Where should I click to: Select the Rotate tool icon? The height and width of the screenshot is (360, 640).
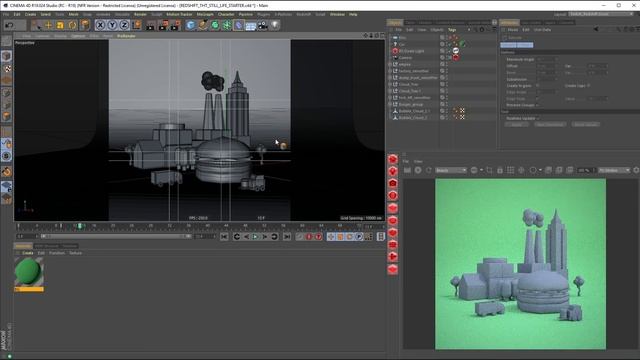pos(72,25)
